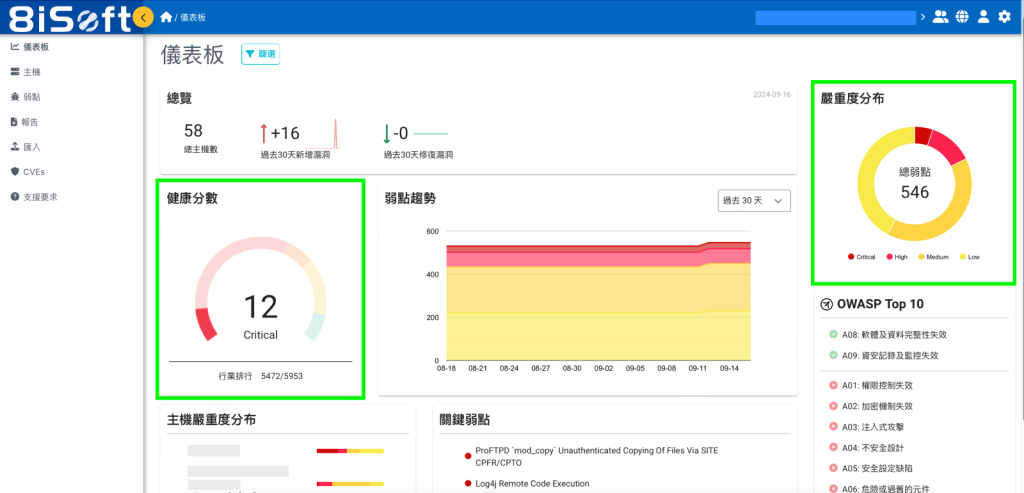1024x493 pixels.
Task: Toggle Medium legend in severity donut
Action: tap(933, 257)
